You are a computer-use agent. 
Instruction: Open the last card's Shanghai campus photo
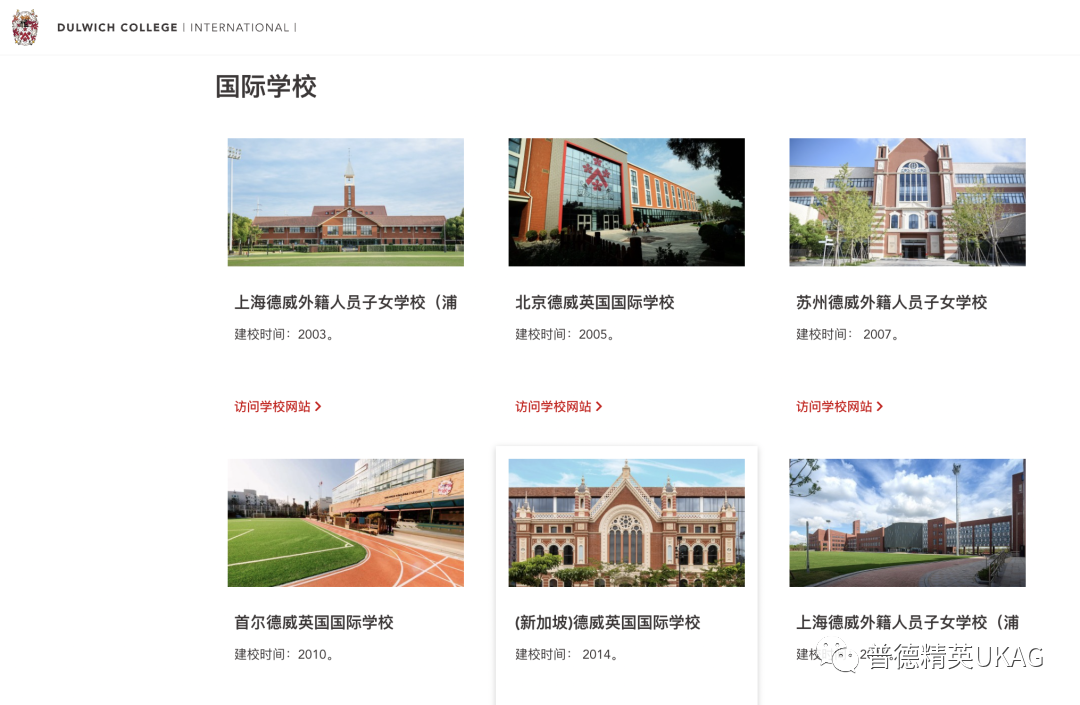[907, 523]
